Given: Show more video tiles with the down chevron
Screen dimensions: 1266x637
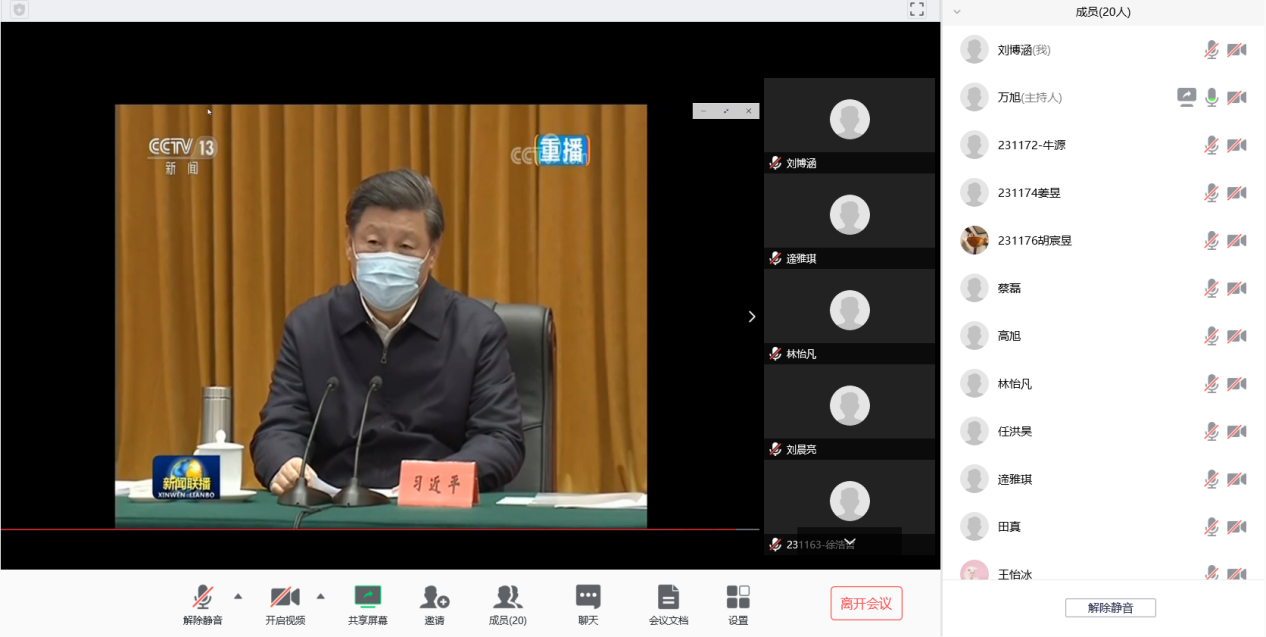Looking at the screenshot, I should click(x=850, y=542).
